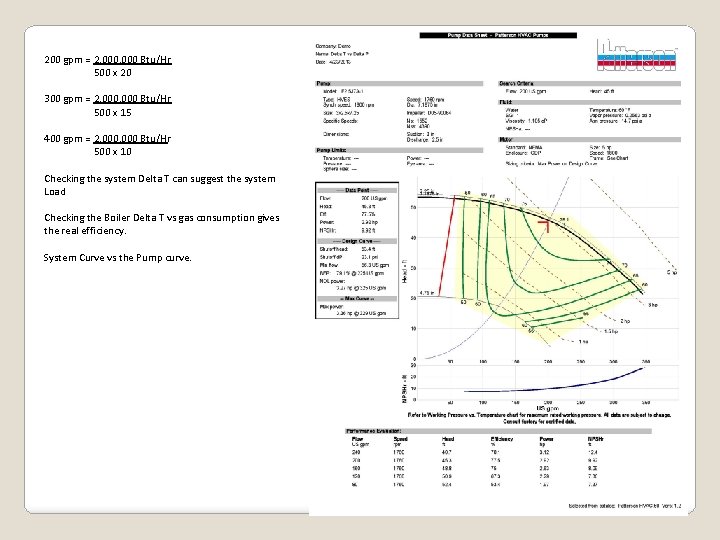Click the Patterson logo on the data sheet
This screenshot has height=540, width=720.
(636, 55)
